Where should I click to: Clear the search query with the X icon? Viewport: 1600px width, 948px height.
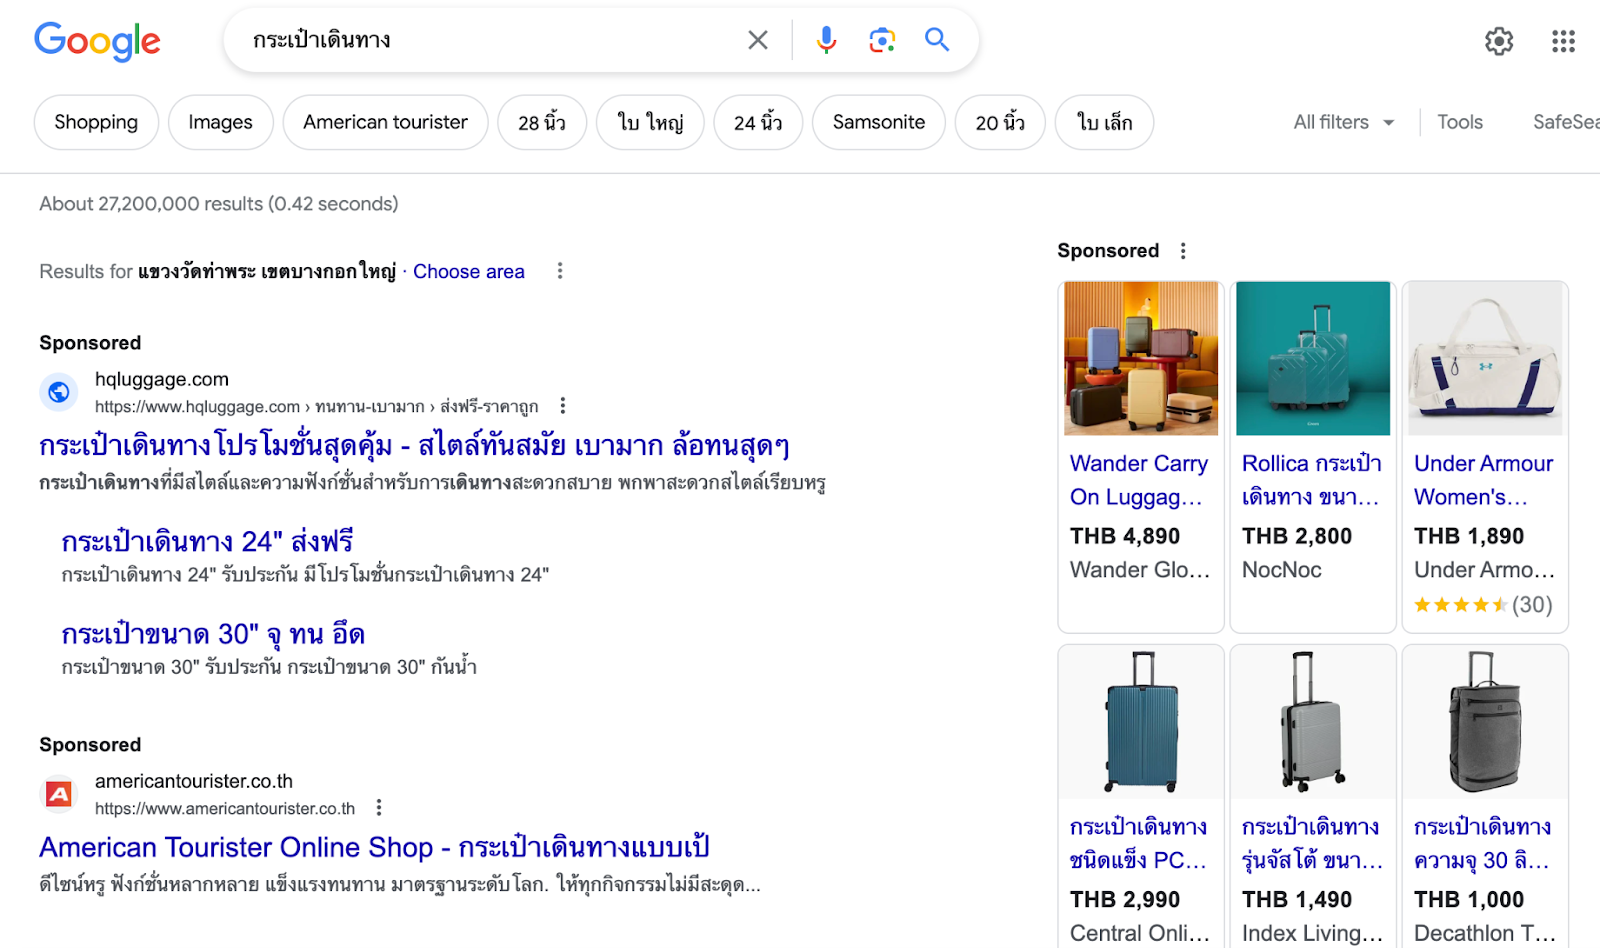[758, 40]
